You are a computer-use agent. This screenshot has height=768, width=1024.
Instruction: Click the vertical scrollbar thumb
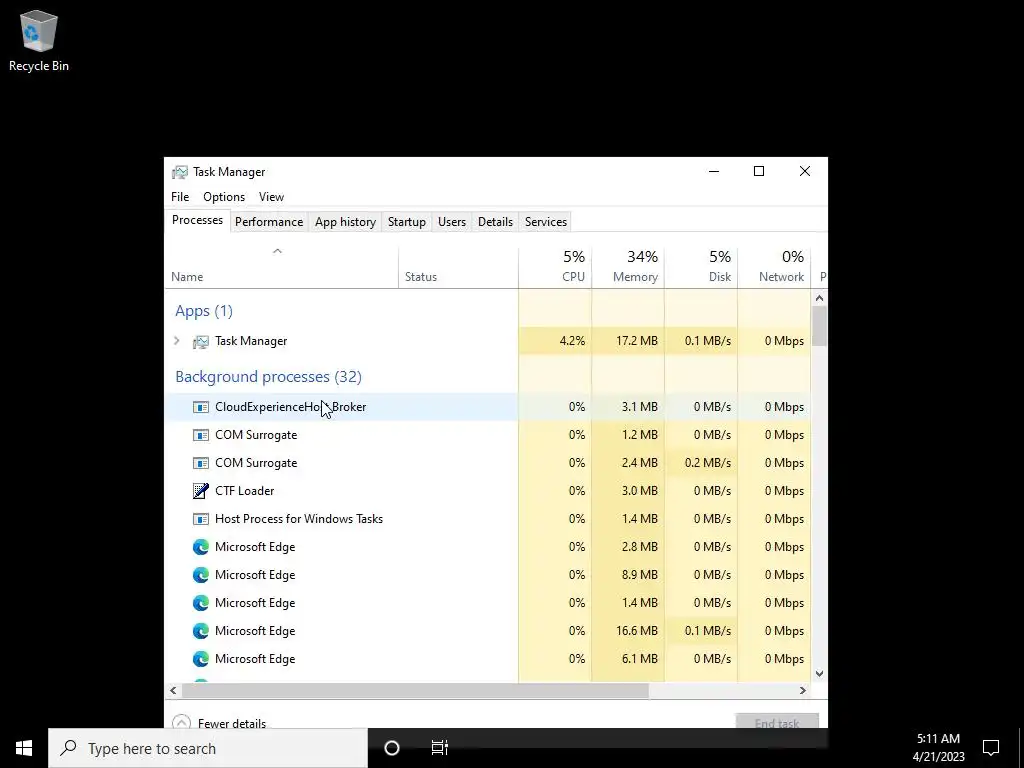pos(820,326)
